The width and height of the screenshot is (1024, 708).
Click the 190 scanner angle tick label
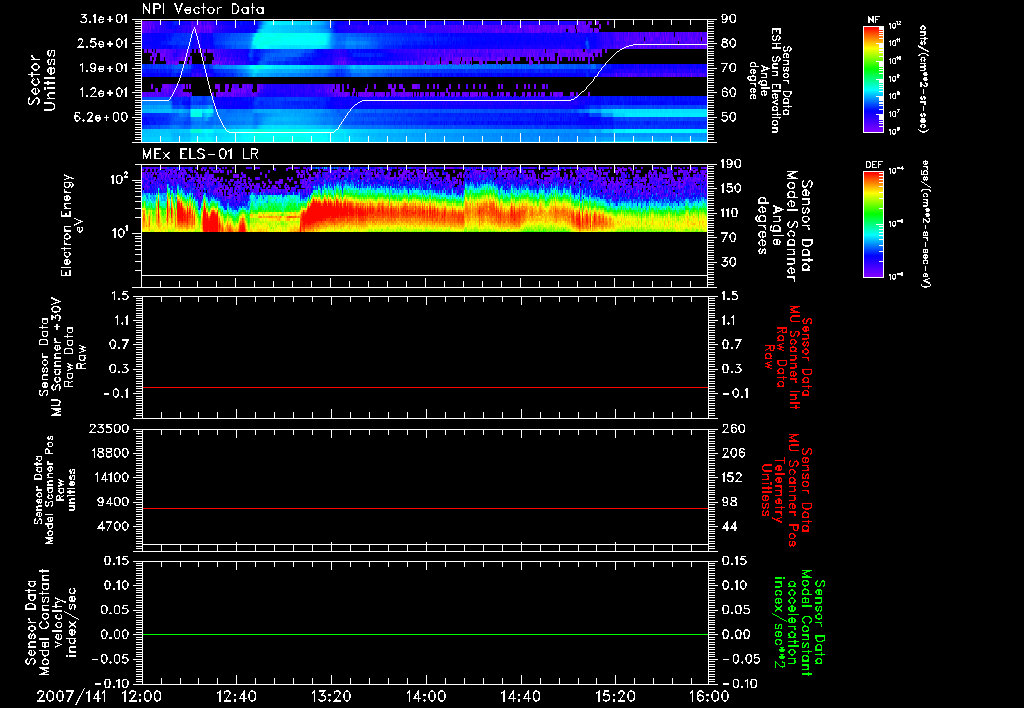pyautogui.click(x=731, y=164)
